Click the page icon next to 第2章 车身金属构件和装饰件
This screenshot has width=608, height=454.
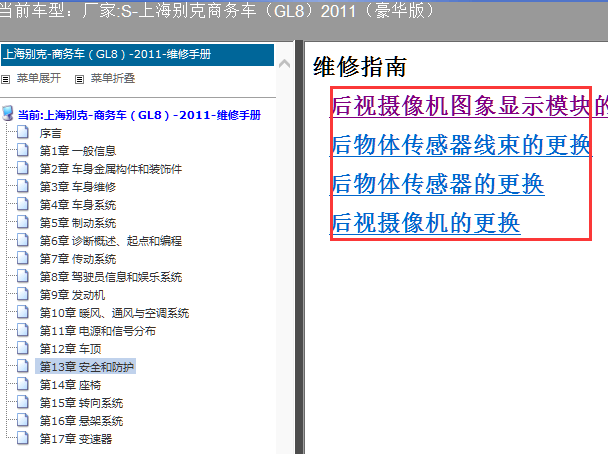coord(22,169)
